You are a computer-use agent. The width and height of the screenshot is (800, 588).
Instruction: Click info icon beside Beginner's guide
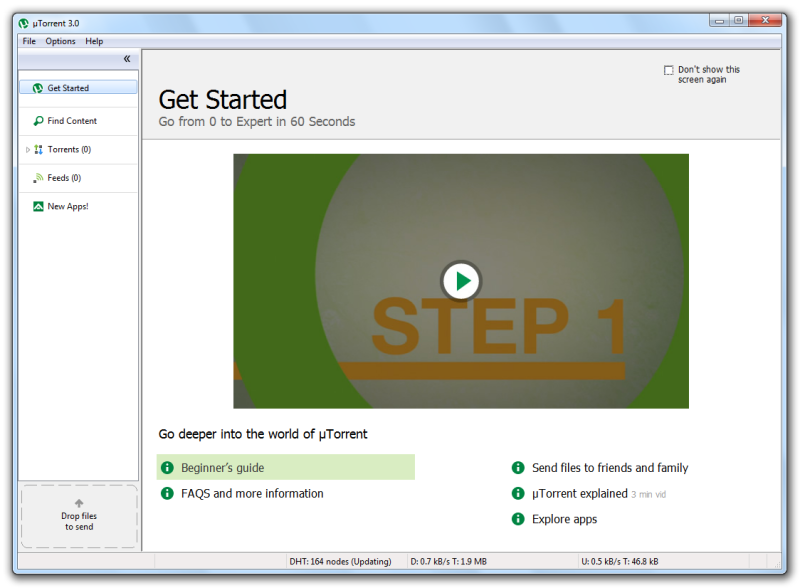pyautogui.click(x=167, y=468)
